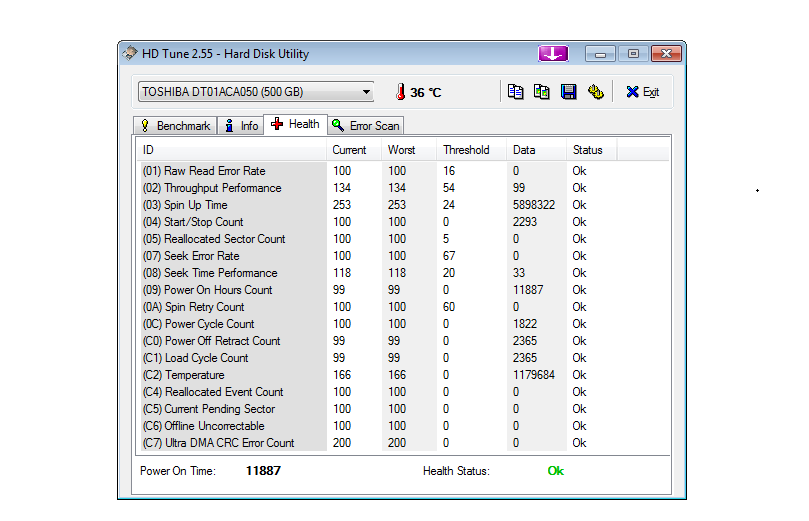Select the (C4) Reallocated Event Count row
The width and height of the screenshot is (809, 521).
coord(379,392)
